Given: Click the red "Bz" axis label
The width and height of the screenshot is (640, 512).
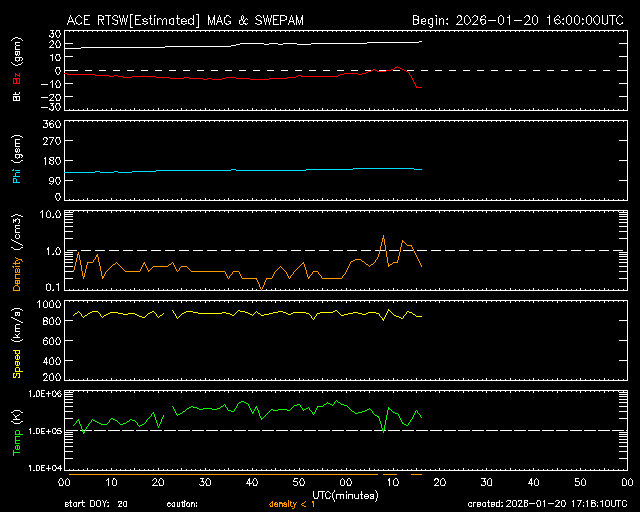Looking at the screenshot, I should pos(17,78).
